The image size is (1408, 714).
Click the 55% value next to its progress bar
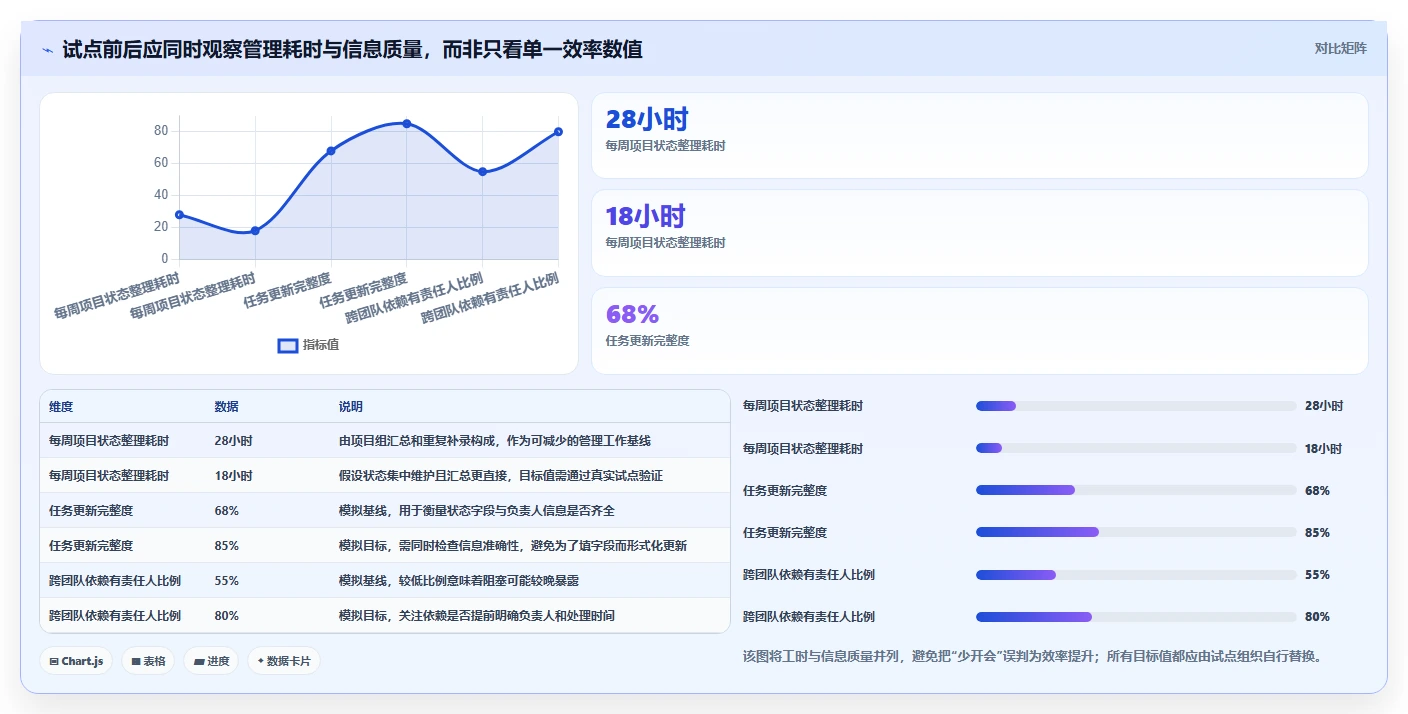pos(1317,575)
